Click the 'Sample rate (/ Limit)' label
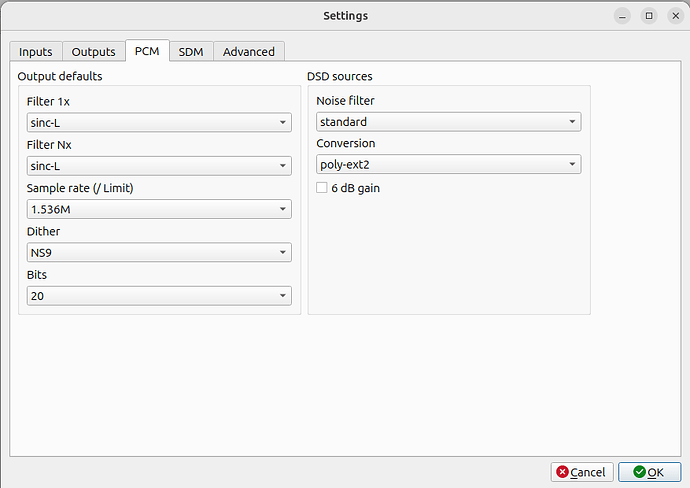Viewport: 690px width, 488px height. click(80, 188)
